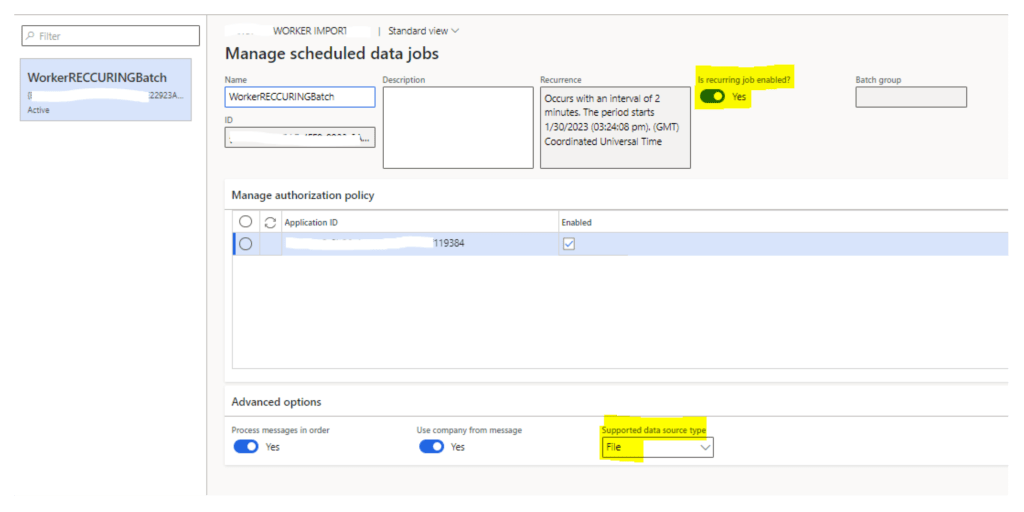Image resolution: width=1024 pixels, height=512 pixels.
Task: Select the row circle for Application ID row
Action: (x=246, y=244)
